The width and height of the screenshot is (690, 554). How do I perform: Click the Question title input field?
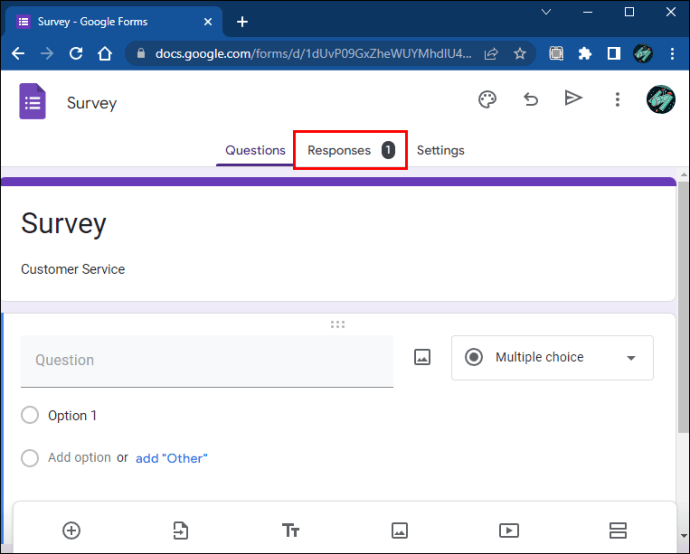pyautogui.click(x=206, y=360)
